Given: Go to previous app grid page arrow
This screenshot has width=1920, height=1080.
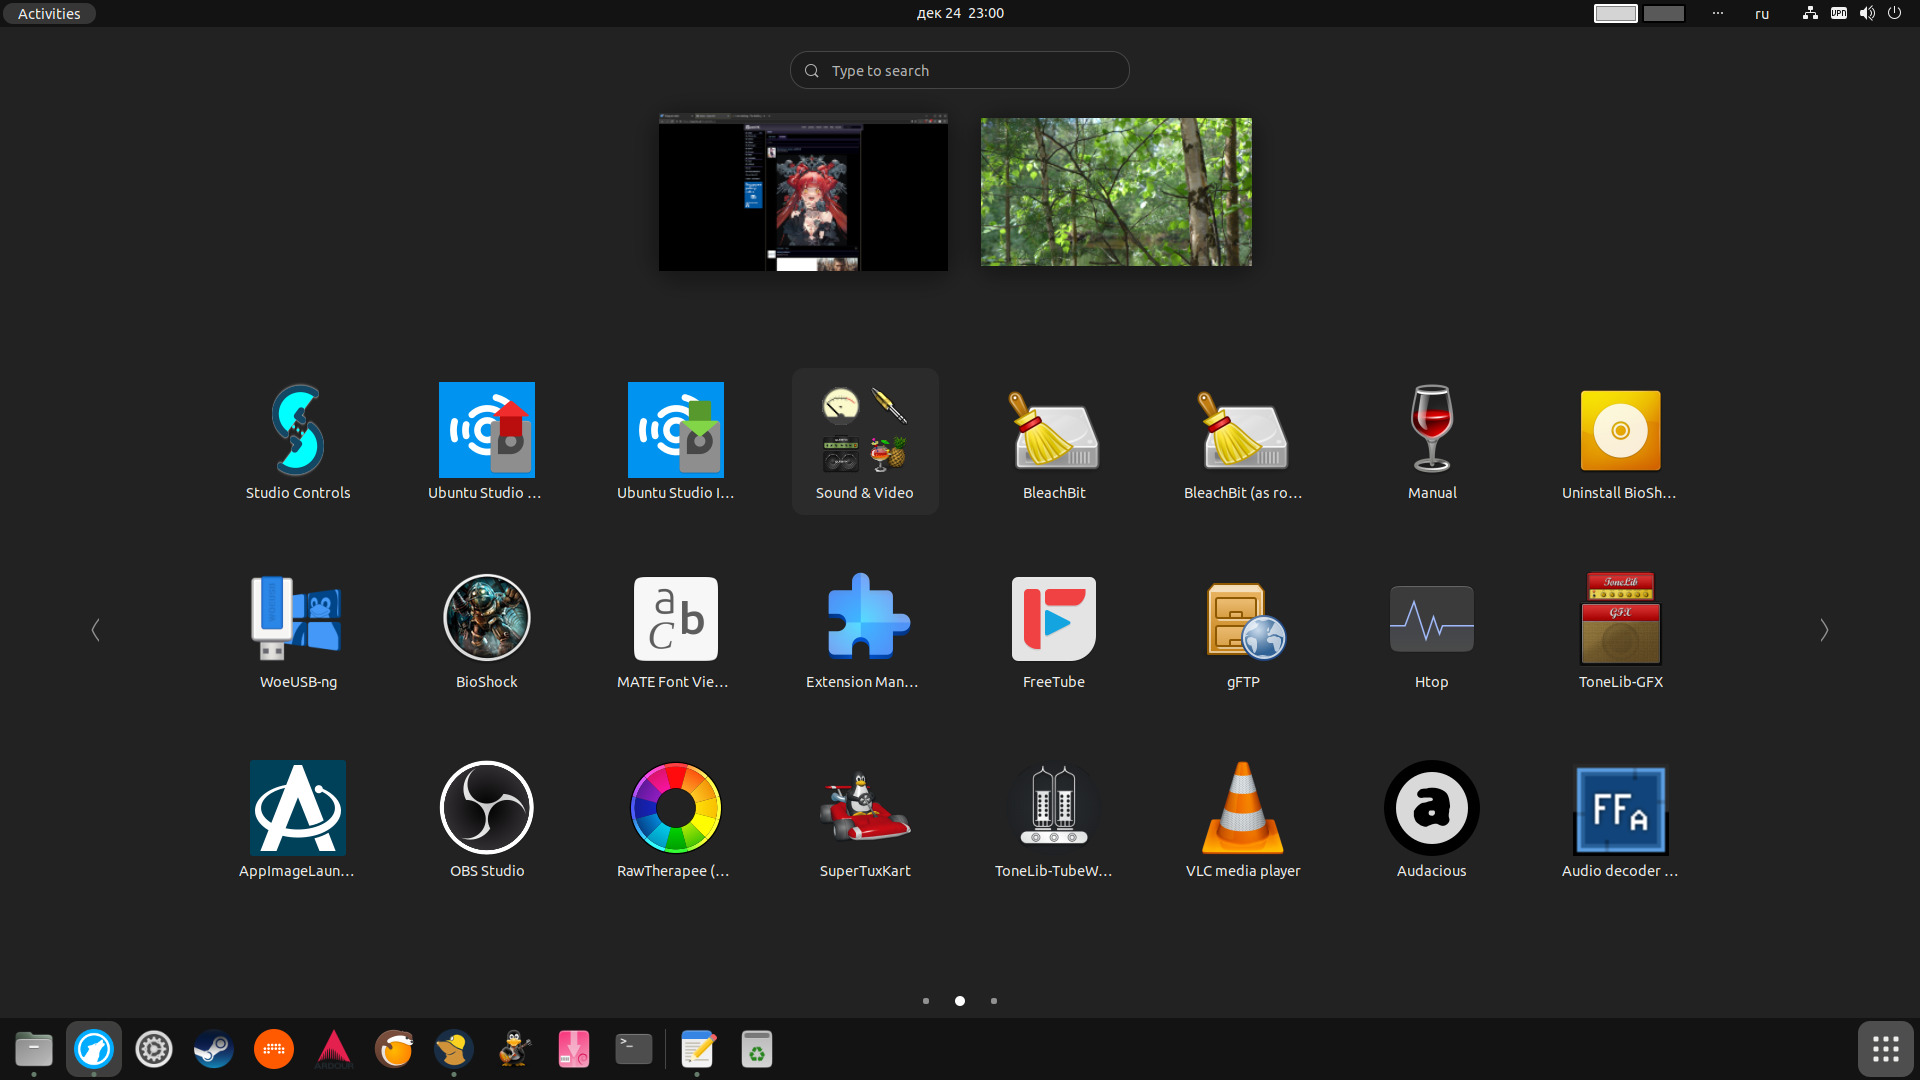Looking at the screenshot, I should [96, 630].
